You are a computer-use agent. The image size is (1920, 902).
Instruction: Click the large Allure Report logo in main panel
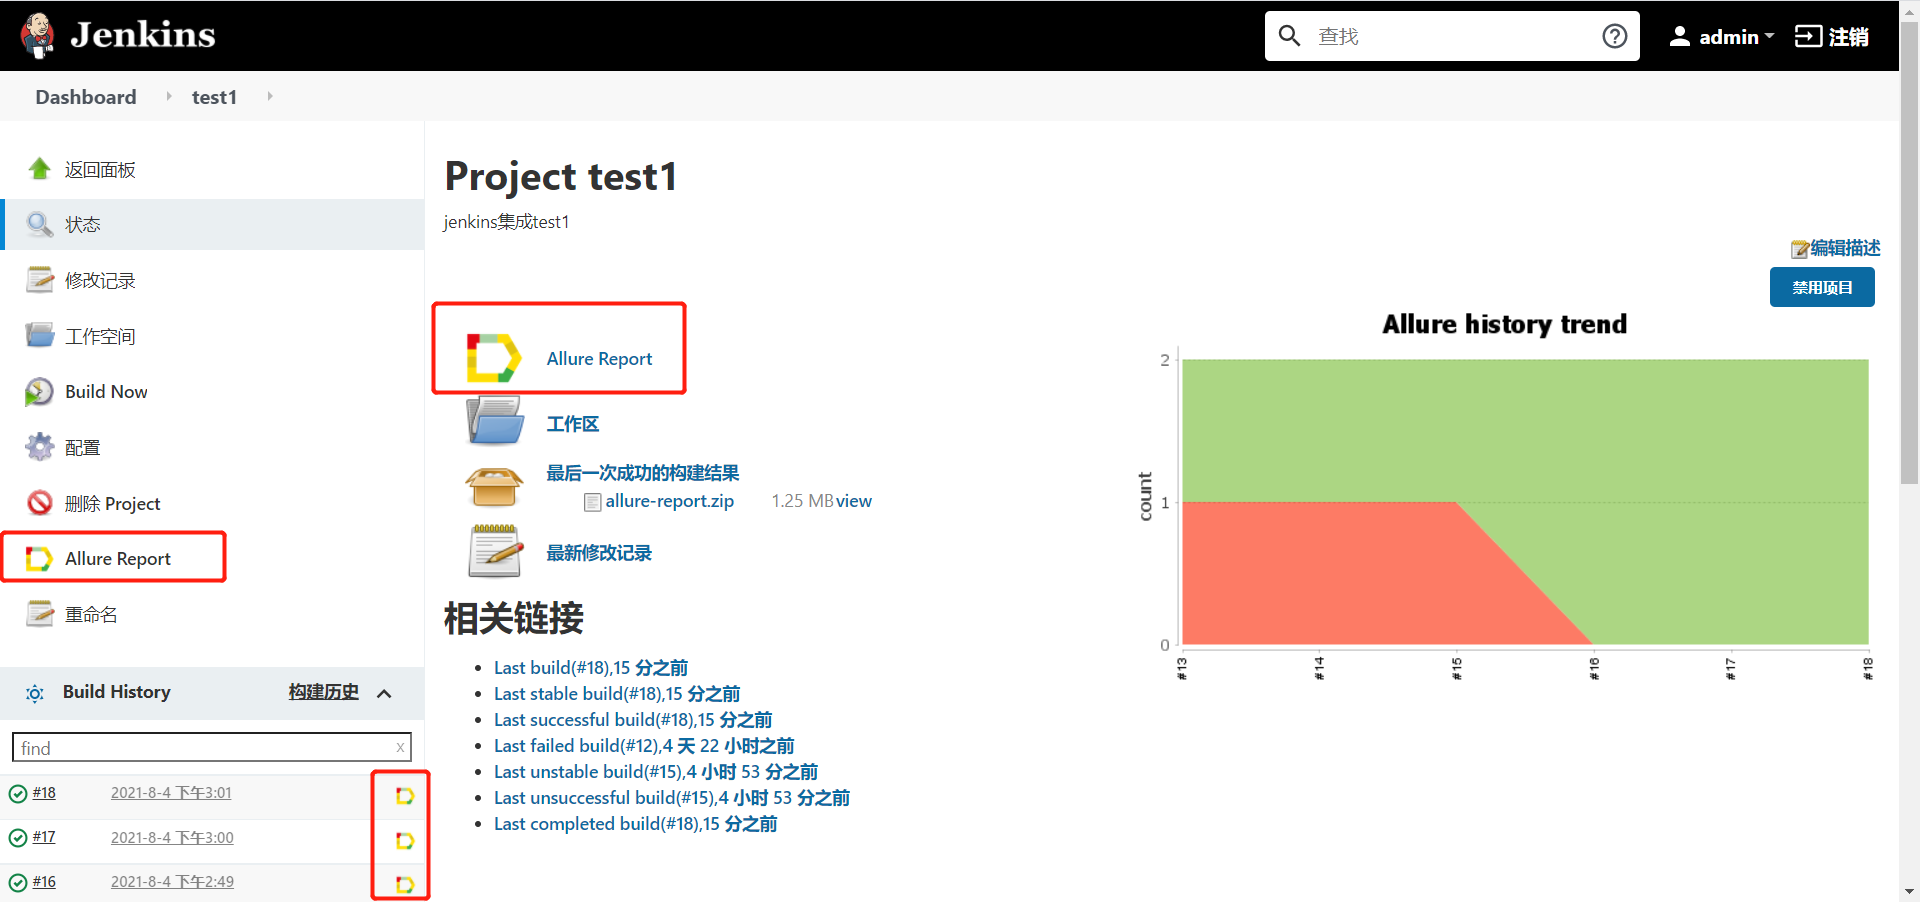click(493, 358)
